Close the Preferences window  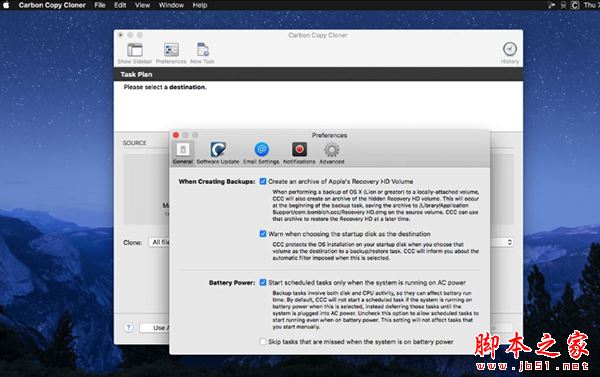[x=176, y=135]
